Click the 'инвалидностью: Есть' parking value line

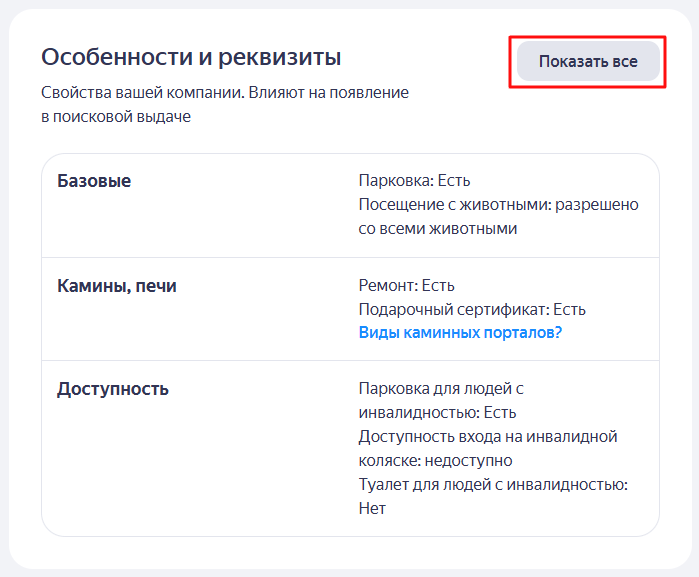click(437, 413)
